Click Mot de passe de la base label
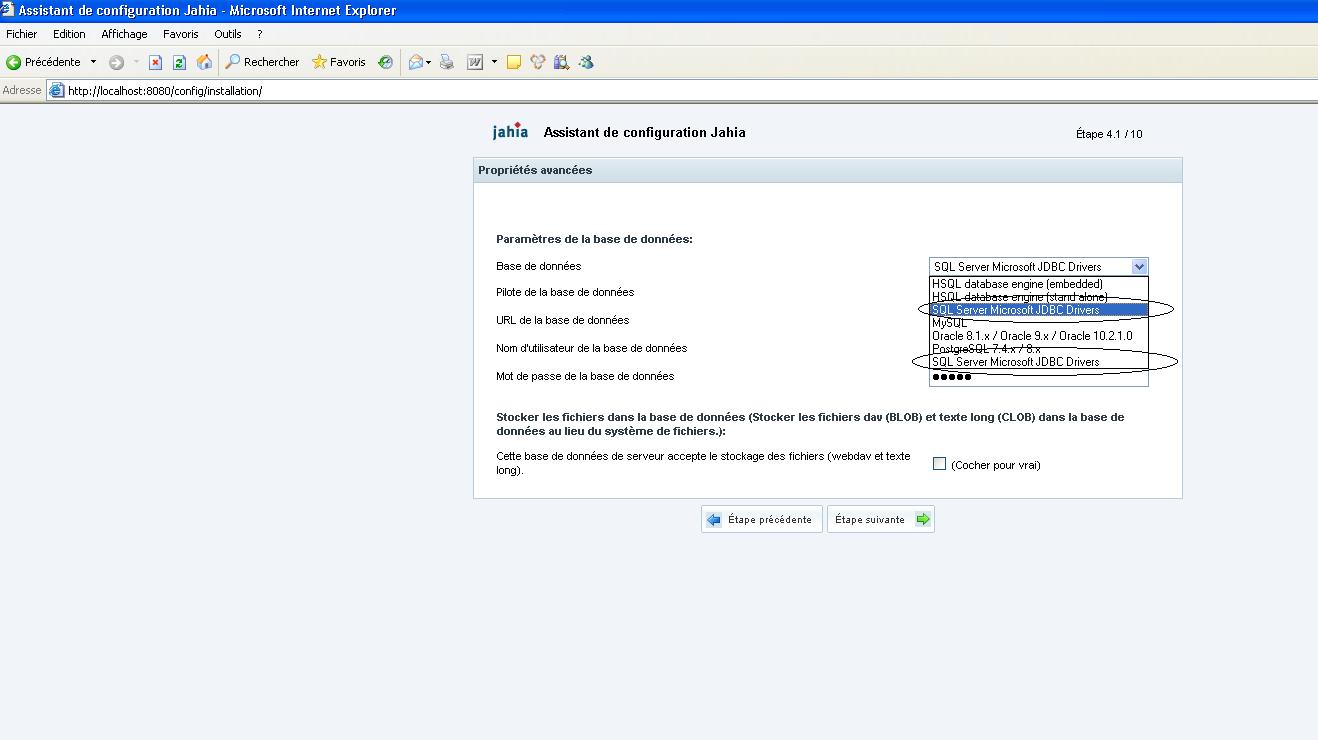The image size is (1318, 740). (x=585, y=376)
